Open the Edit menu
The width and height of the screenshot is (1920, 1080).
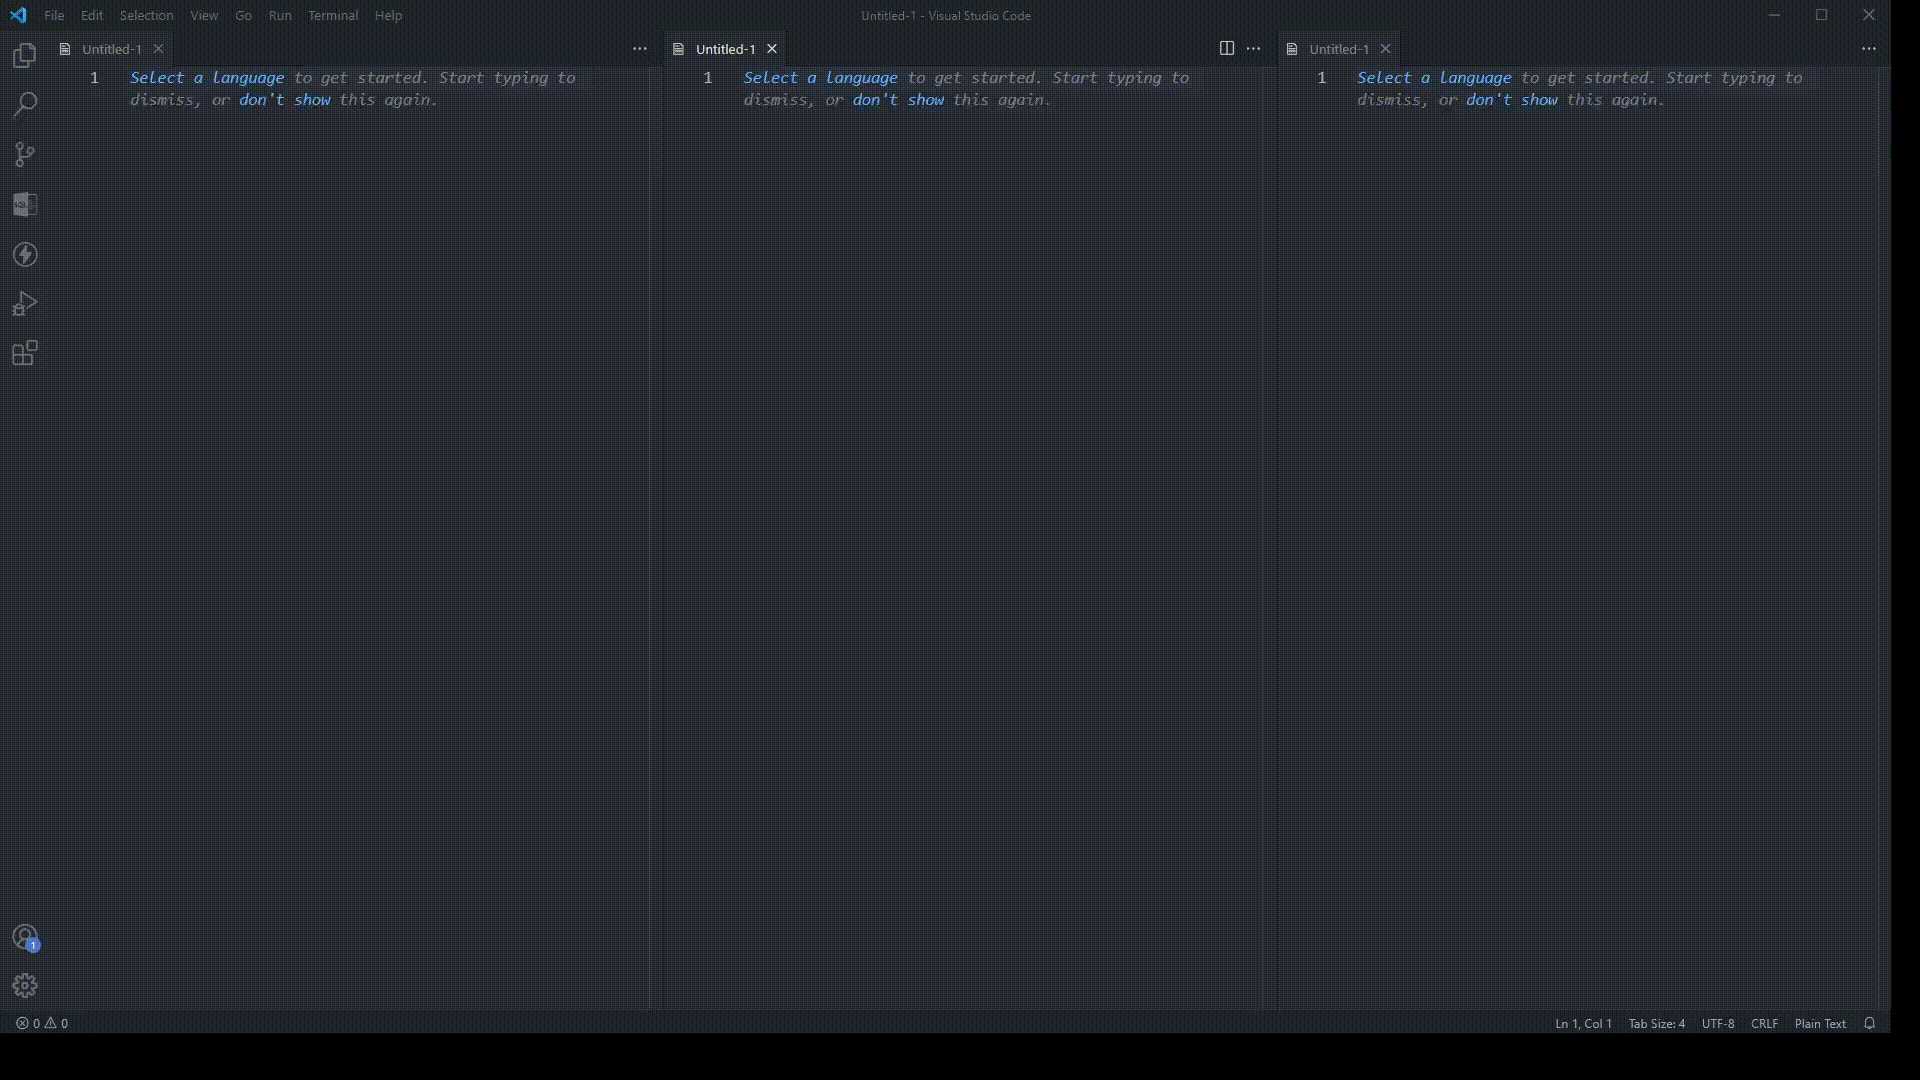coord(92,15)
